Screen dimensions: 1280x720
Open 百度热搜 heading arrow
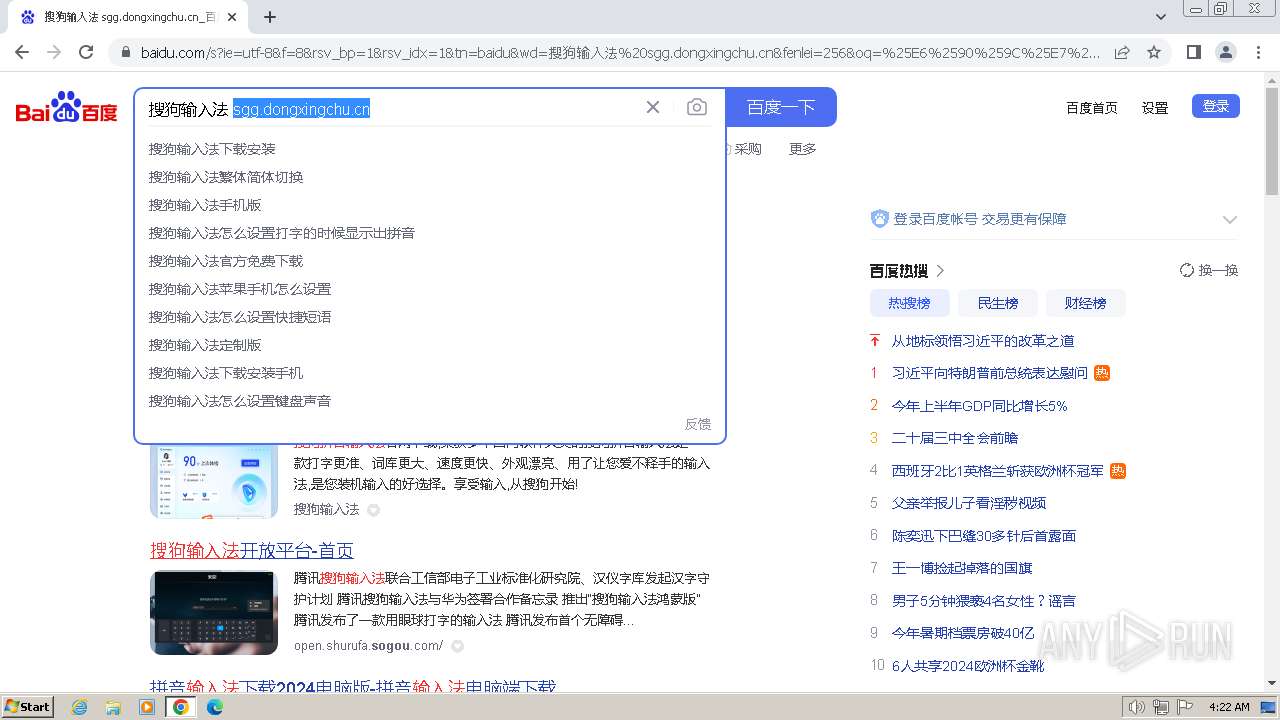941,271
